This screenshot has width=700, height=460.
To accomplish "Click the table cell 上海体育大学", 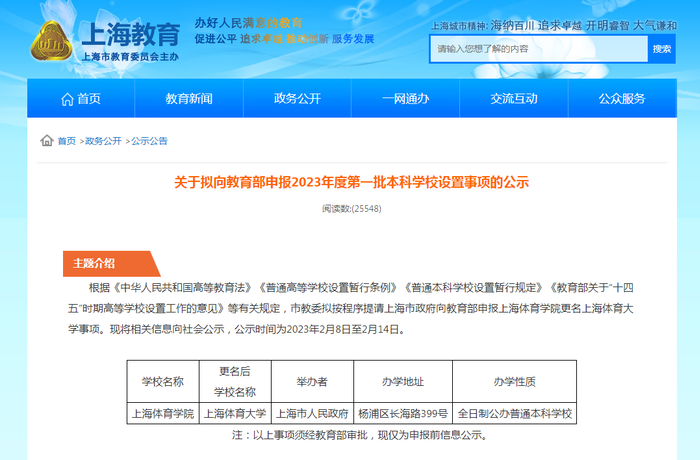I will pyautogui.click(x=235, y=414).
